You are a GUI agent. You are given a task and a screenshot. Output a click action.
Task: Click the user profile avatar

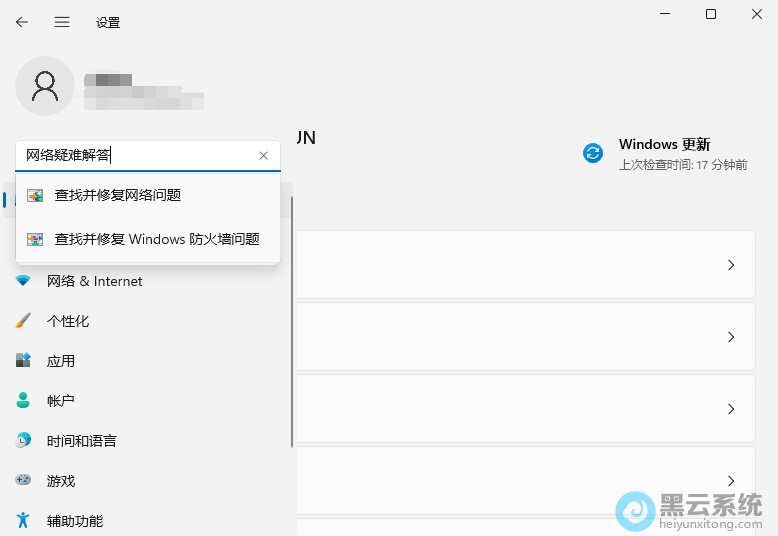(x=45, y=86)
